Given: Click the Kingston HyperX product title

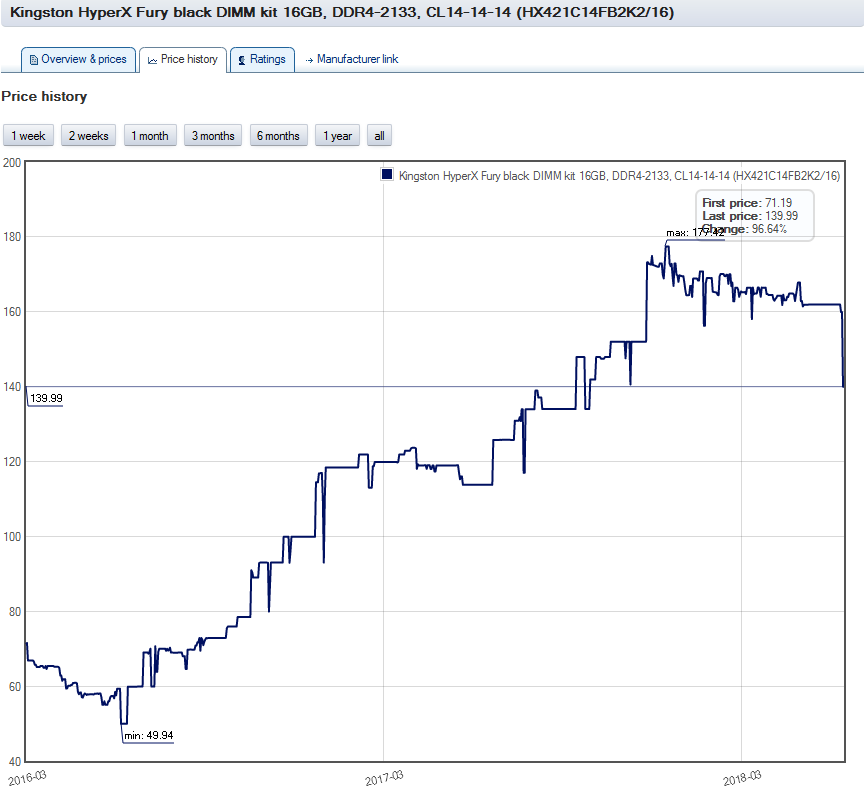Looking at the screenshot, I should (342, 13).
